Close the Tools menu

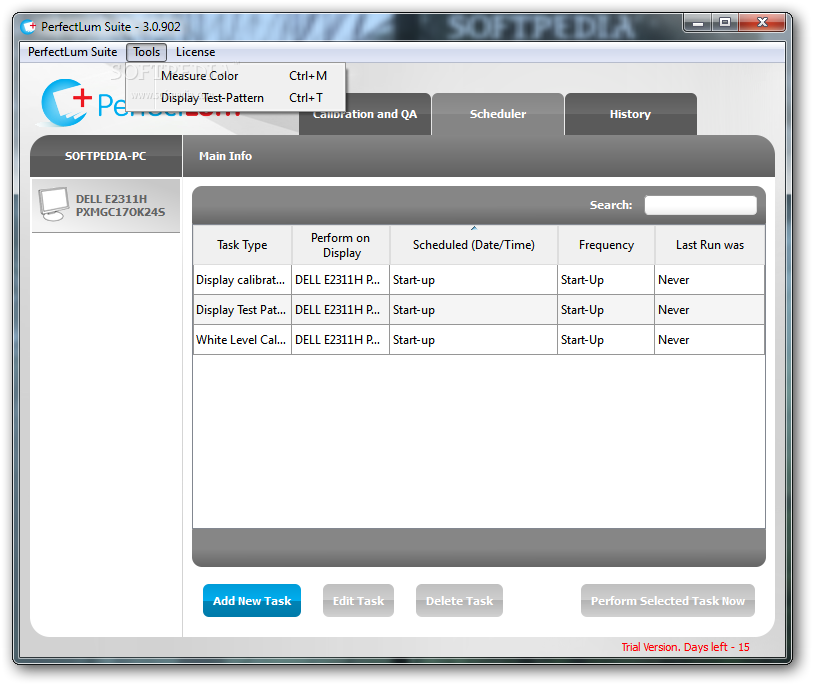146,52
